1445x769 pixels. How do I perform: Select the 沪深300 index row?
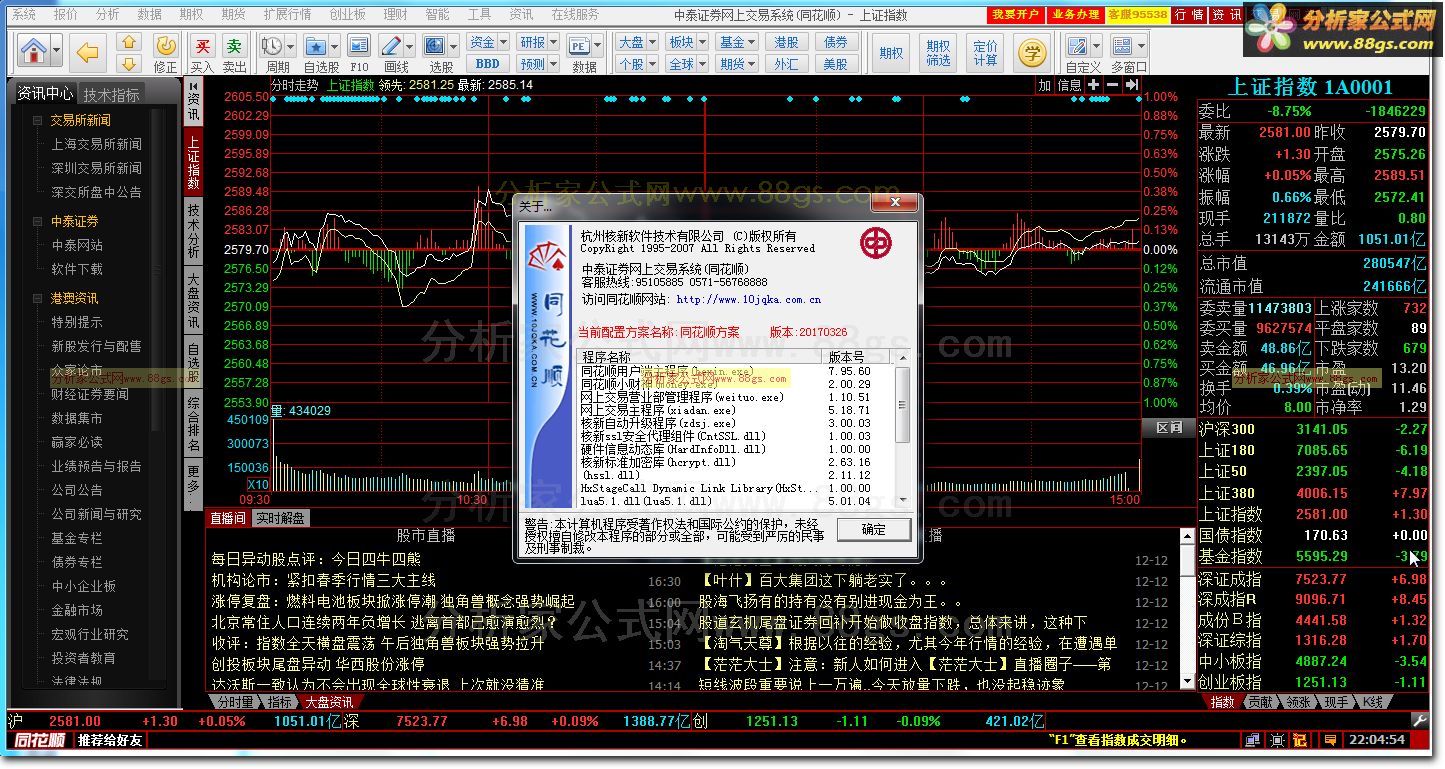point(1314,429)
